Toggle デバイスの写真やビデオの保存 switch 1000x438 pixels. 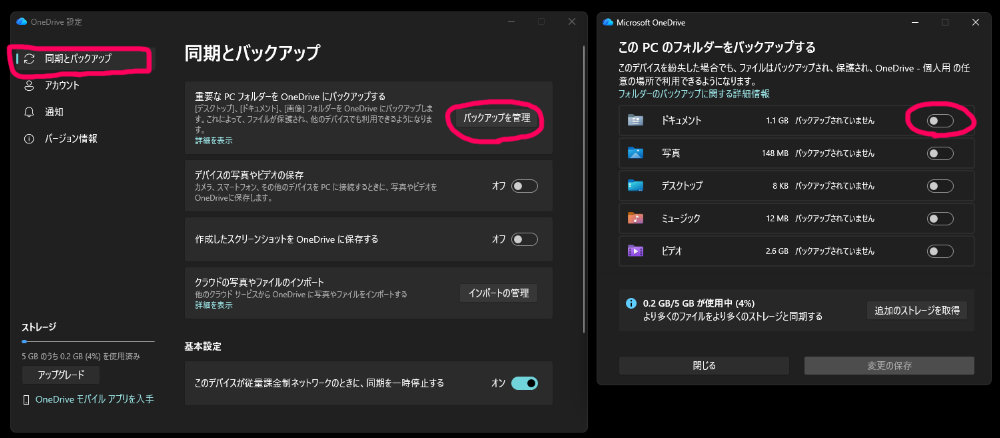(524, 186)
